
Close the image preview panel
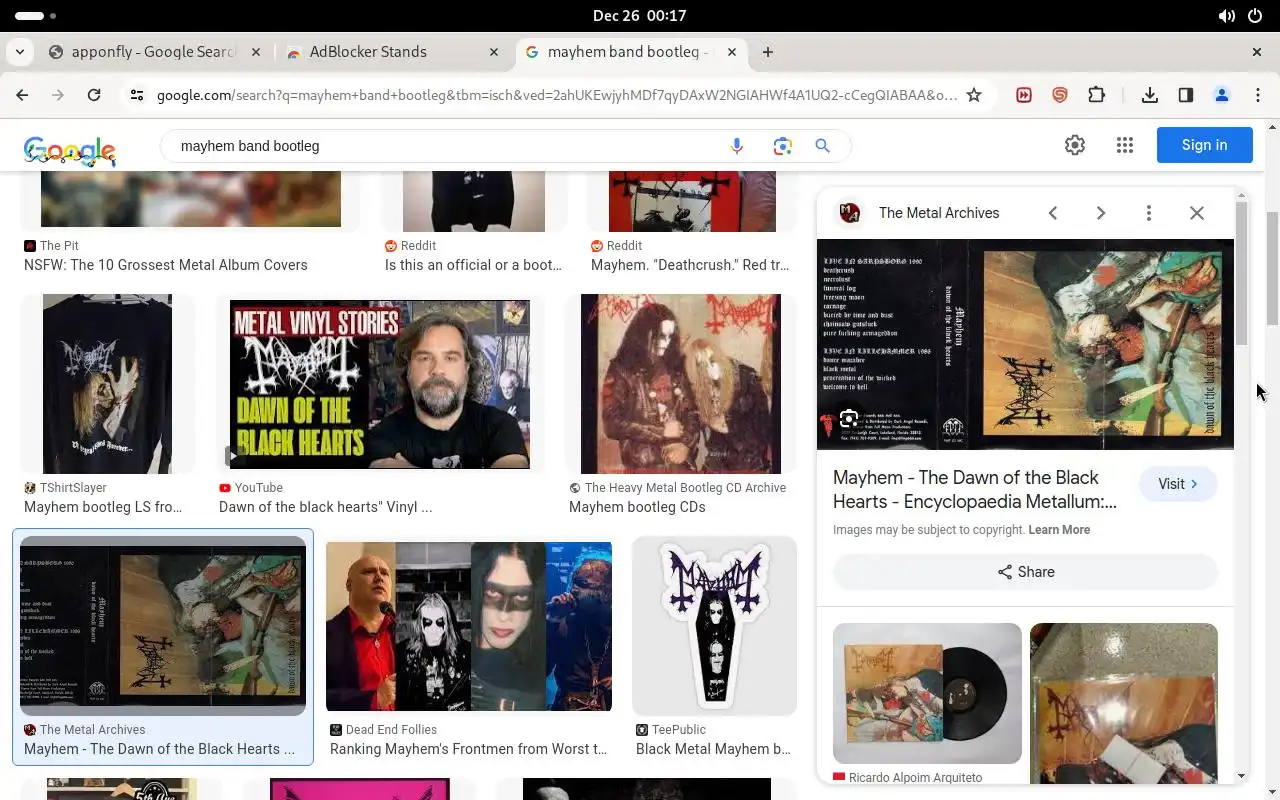1197,213
